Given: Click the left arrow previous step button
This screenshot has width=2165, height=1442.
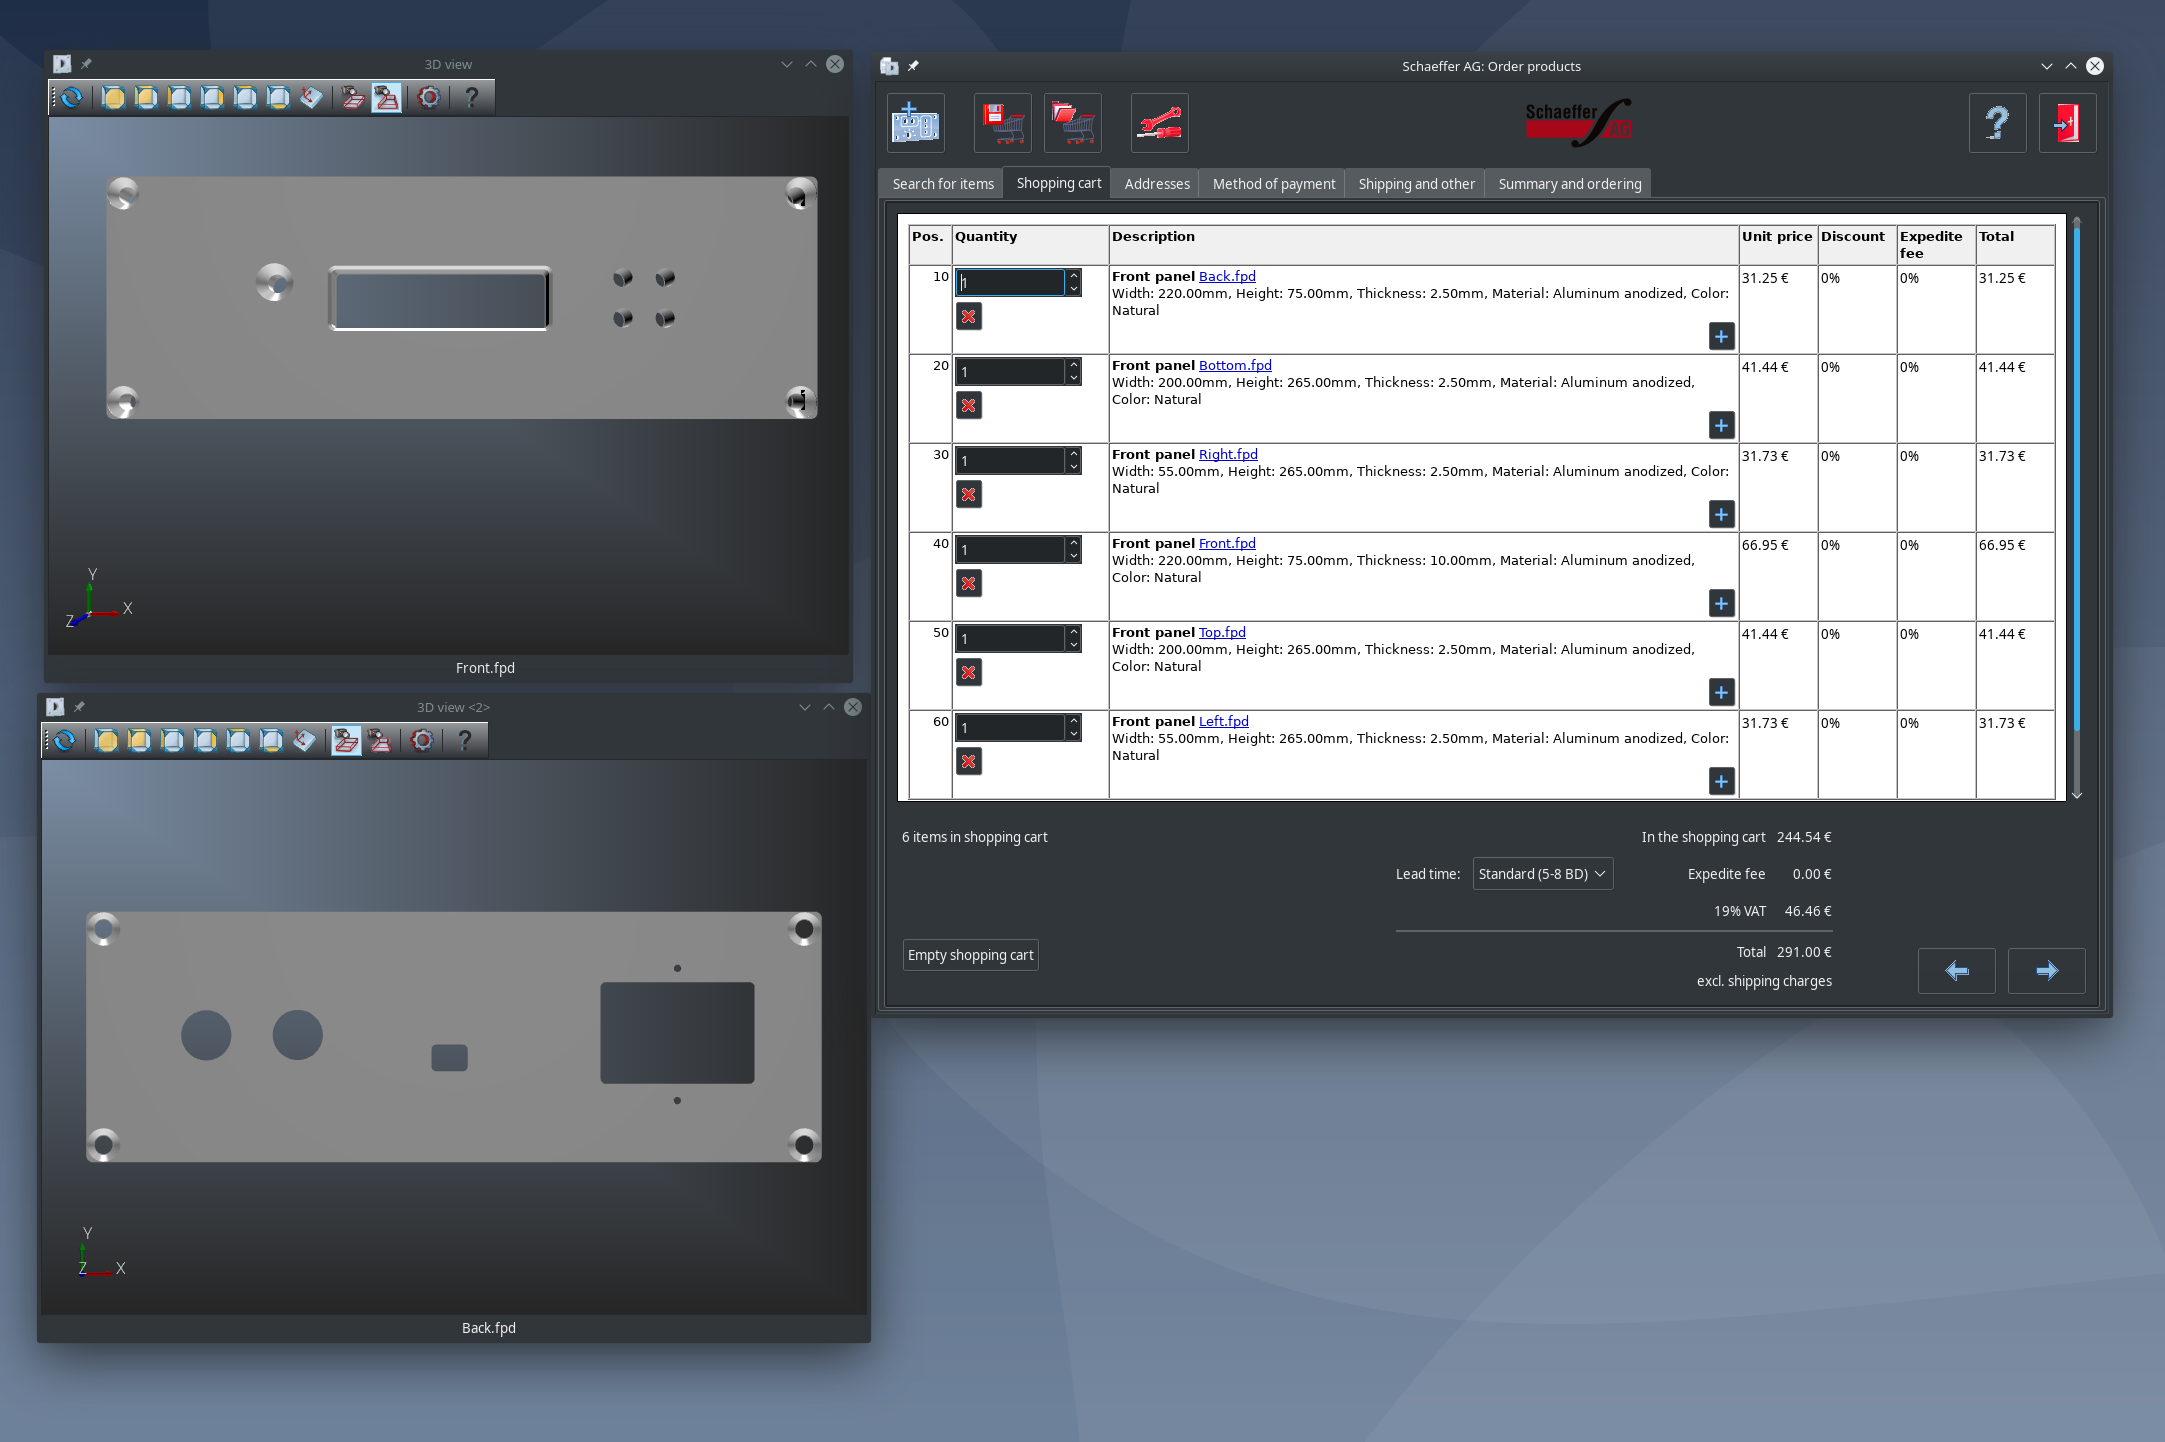Looking at the screenshot, I should click(x=1956, y=970).
